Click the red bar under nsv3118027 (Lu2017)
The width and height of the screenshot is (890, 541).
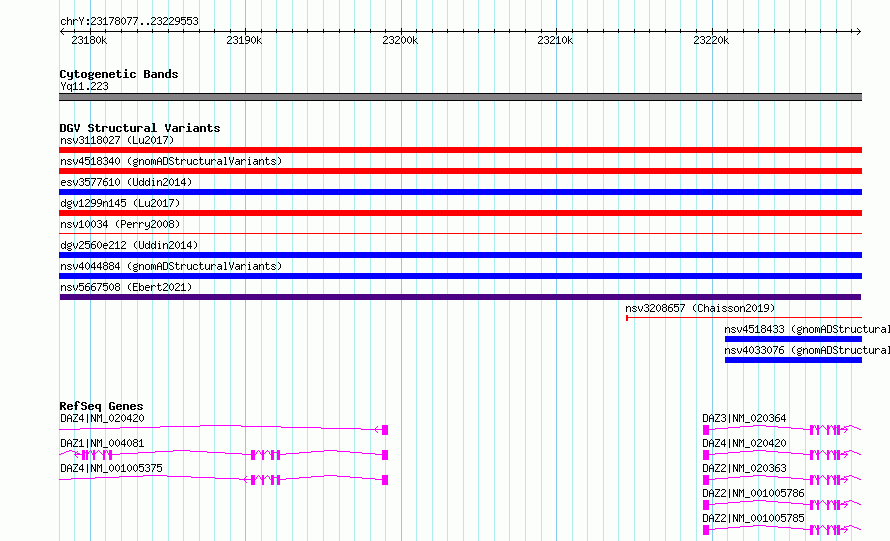460,150
